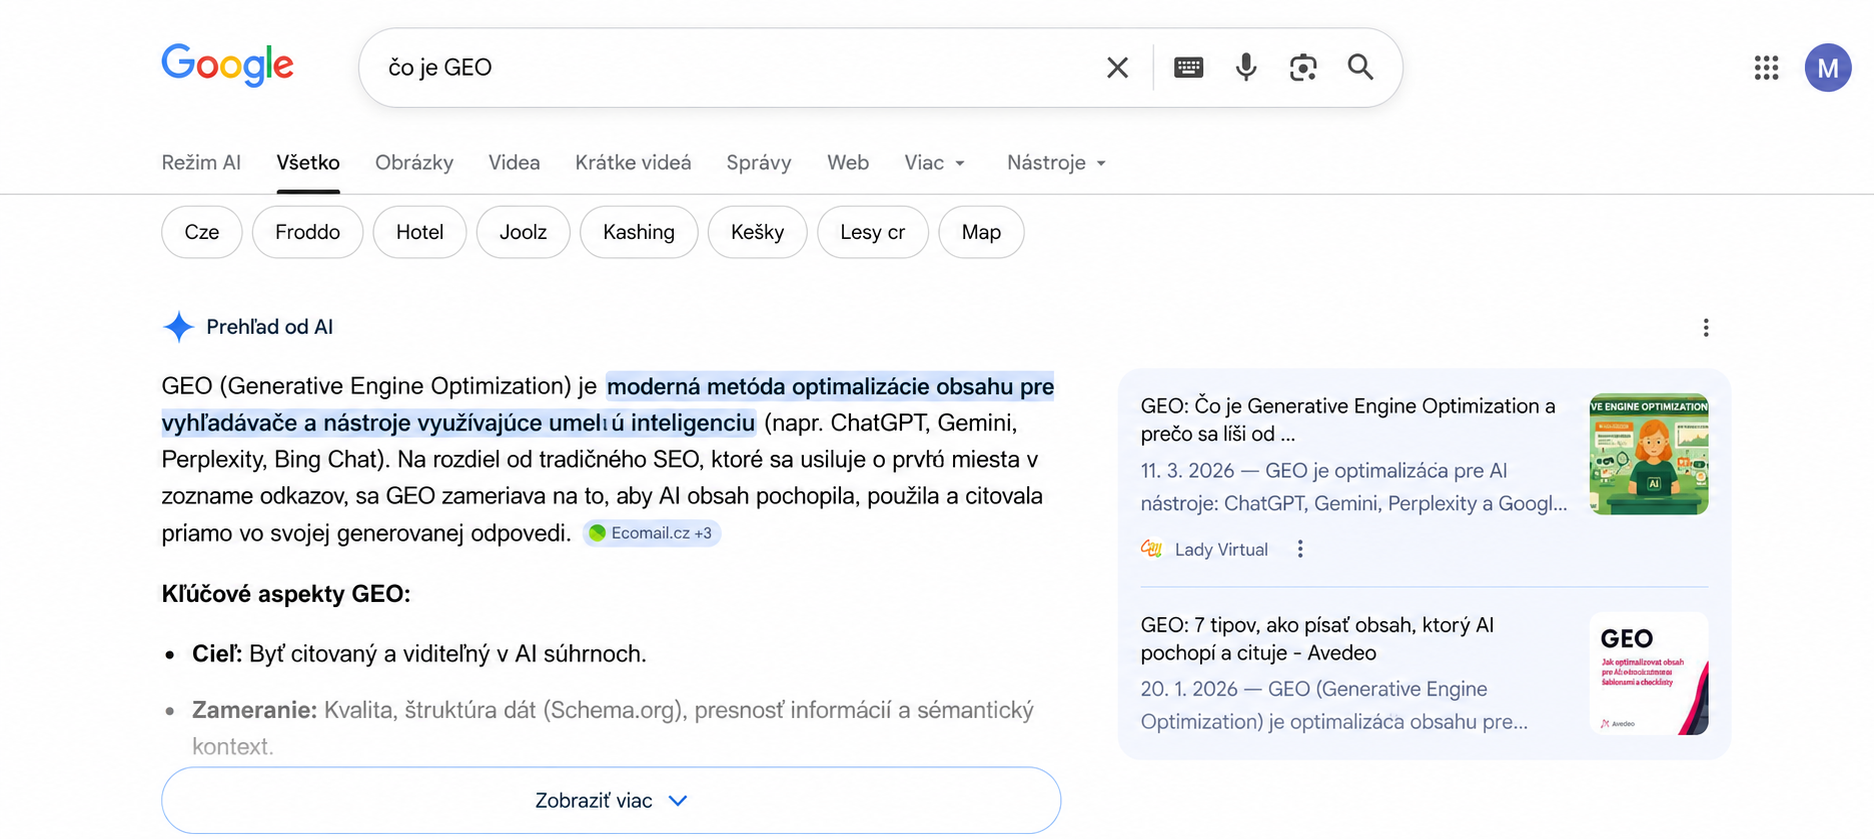Go to Správy tab
Screen dimensions: 1874x839
pos(759,162)
